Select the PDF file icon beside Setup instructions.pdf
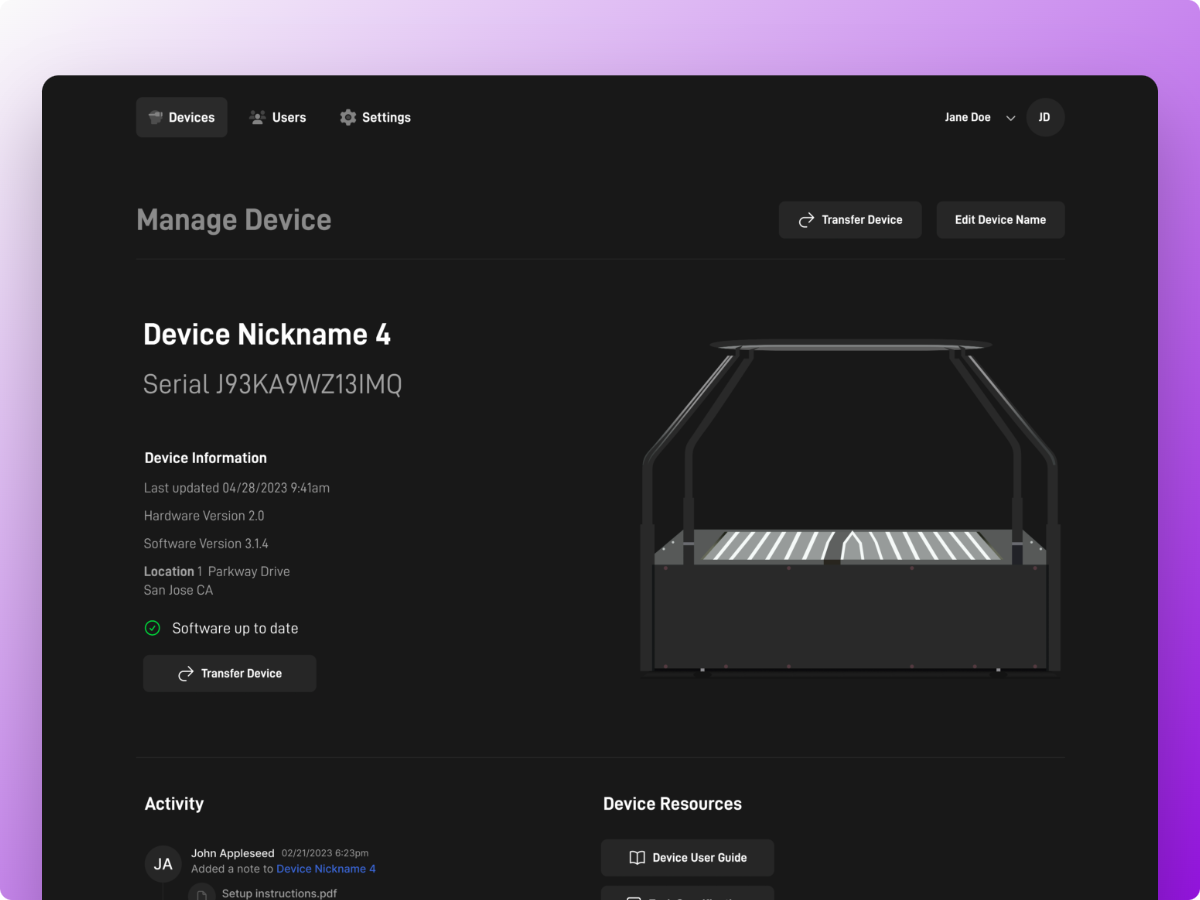 pos(202,892)
